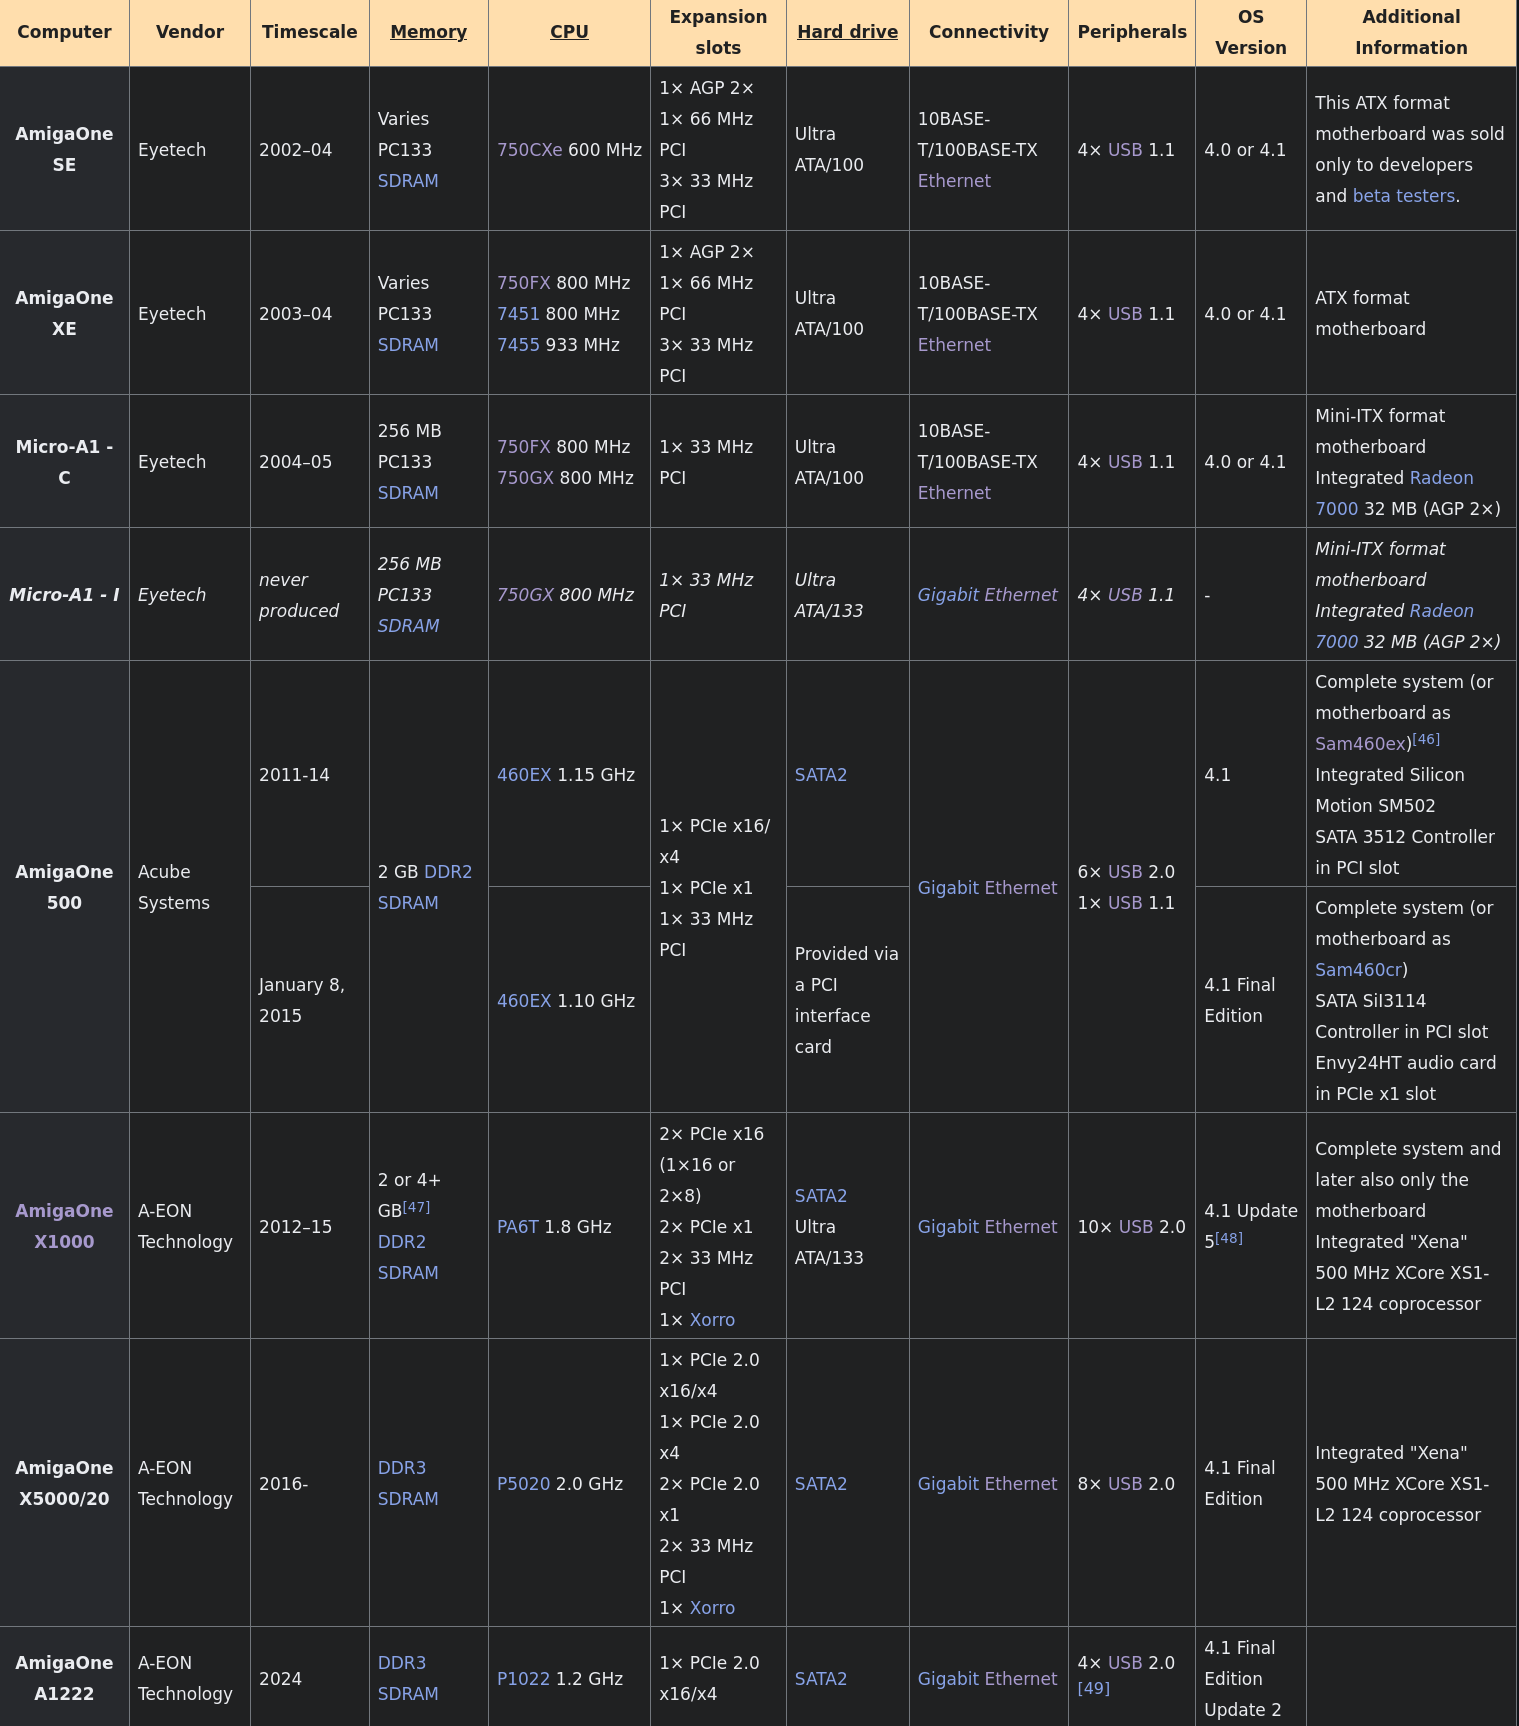Open the CPU column header link
Screen dimensions: 1519x1726
click(x=569, y=32)
